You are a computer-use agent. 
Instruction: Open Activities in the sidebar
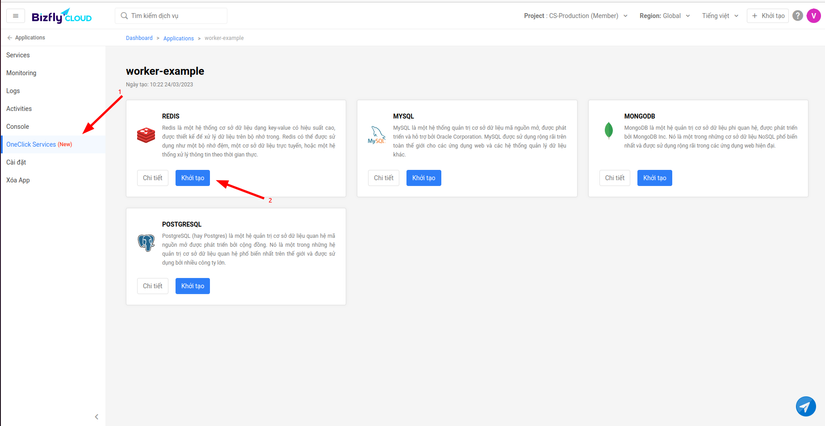point(53,109)
